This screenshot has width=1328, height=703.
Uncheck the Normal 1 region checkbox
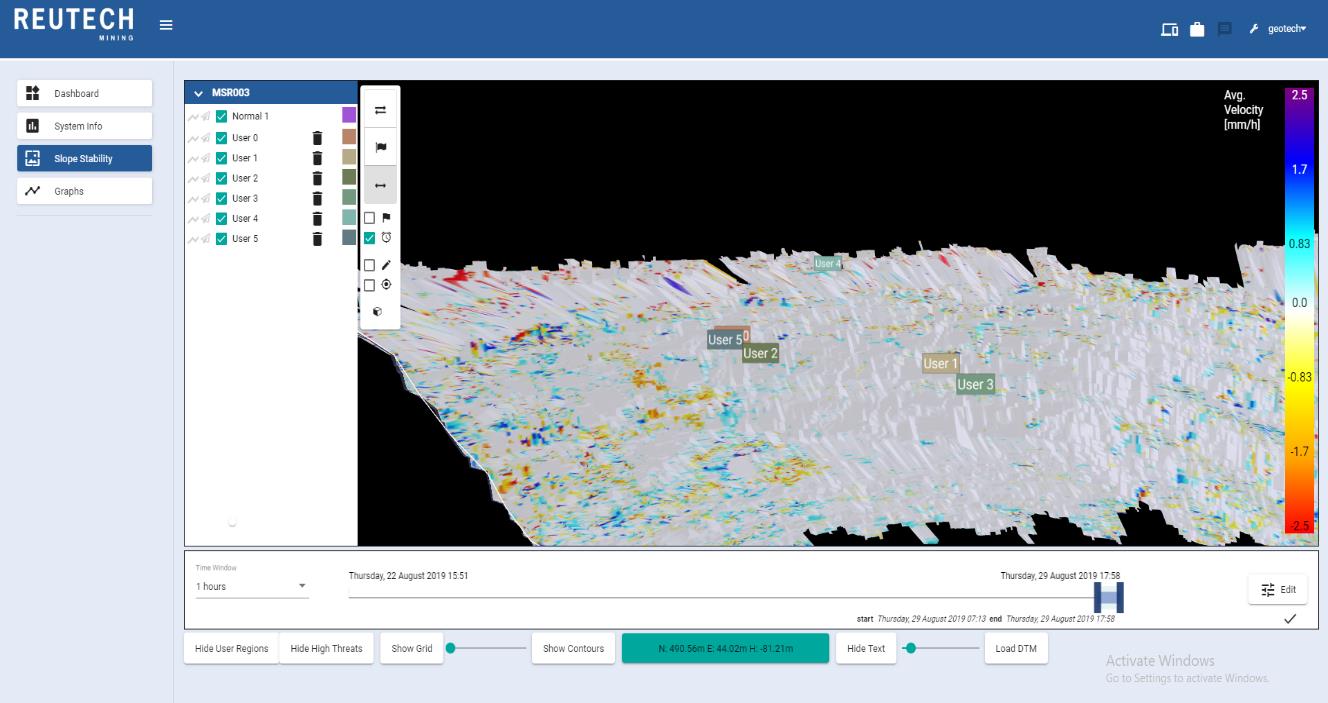(x=222, y=116)
